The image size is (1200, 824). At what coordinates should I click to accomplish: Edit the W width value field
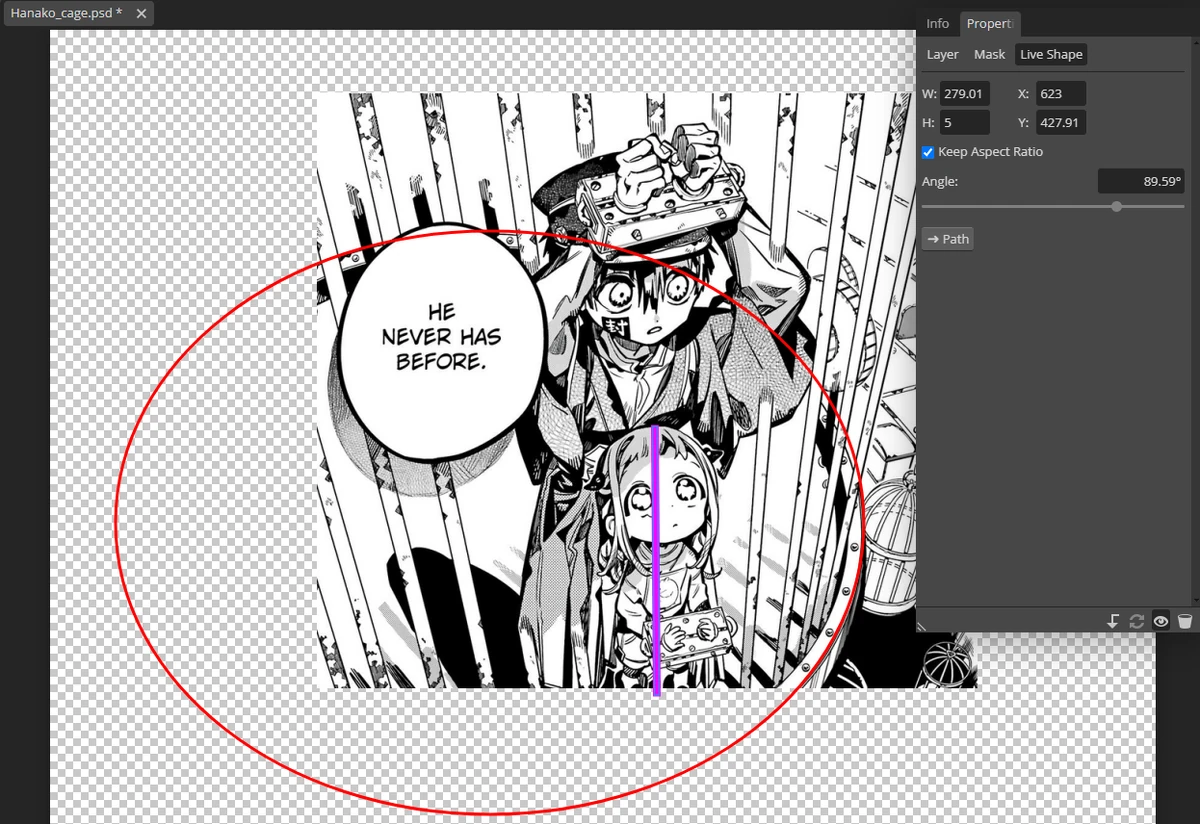(x=962, y=93)
